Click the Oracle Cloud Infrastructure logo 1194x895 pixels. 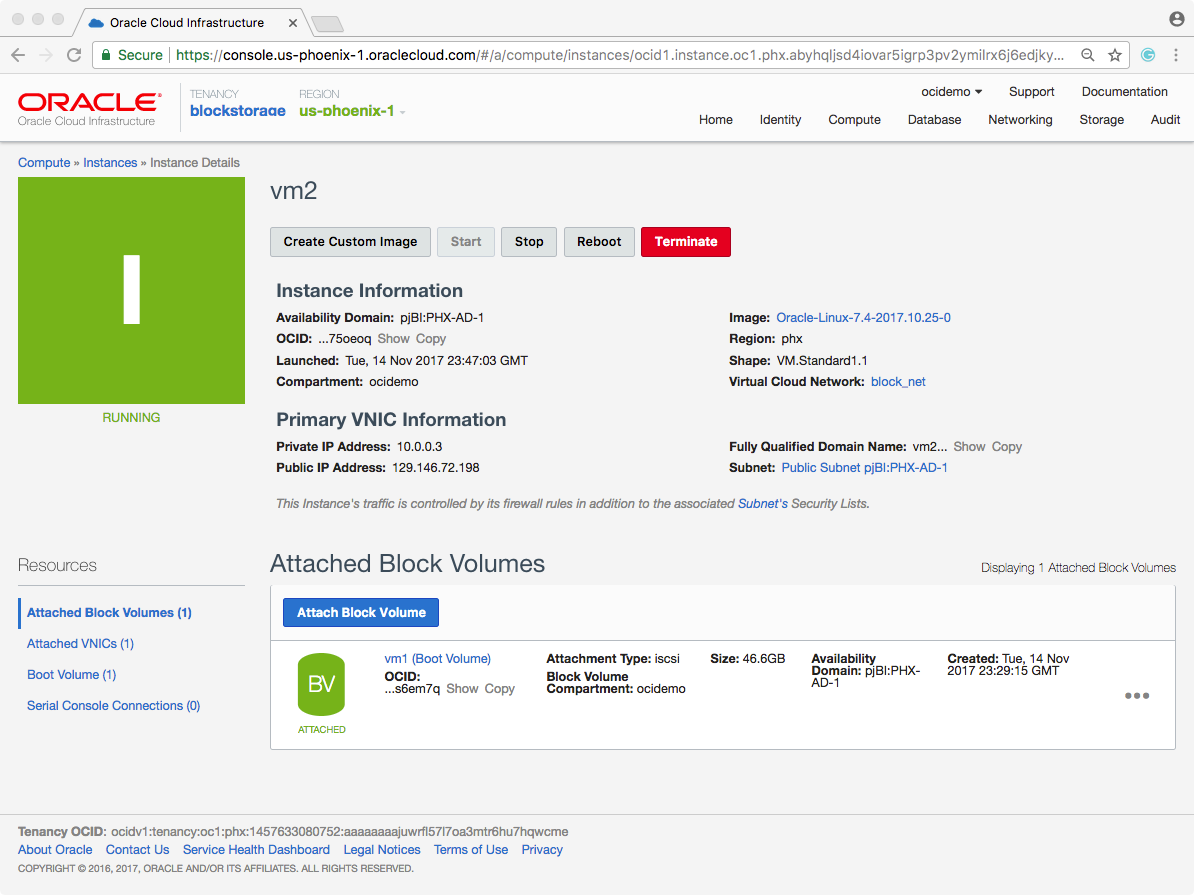point(88,109)
